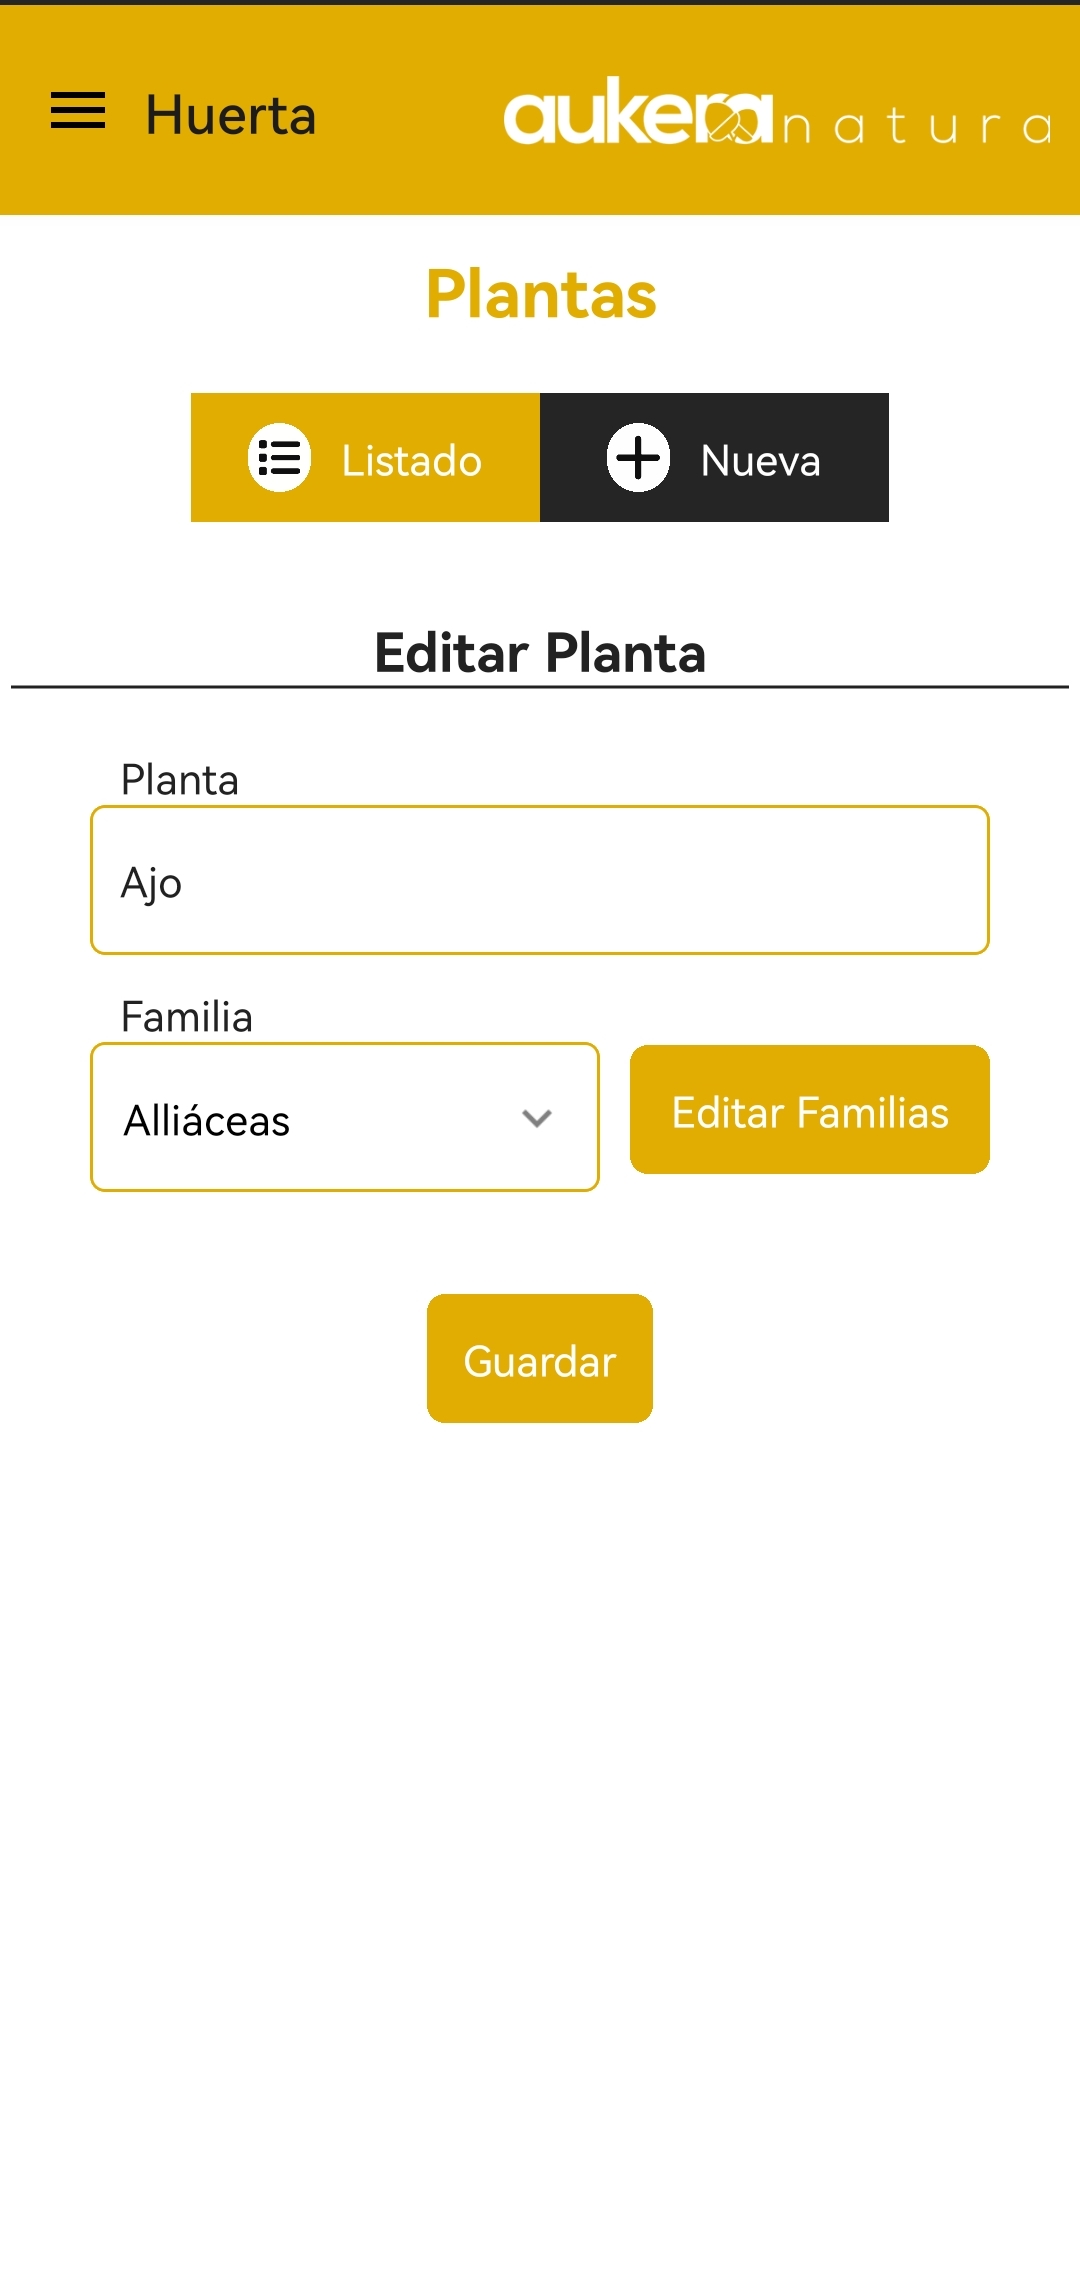Click the Plantas page heading

click(541, 295)
